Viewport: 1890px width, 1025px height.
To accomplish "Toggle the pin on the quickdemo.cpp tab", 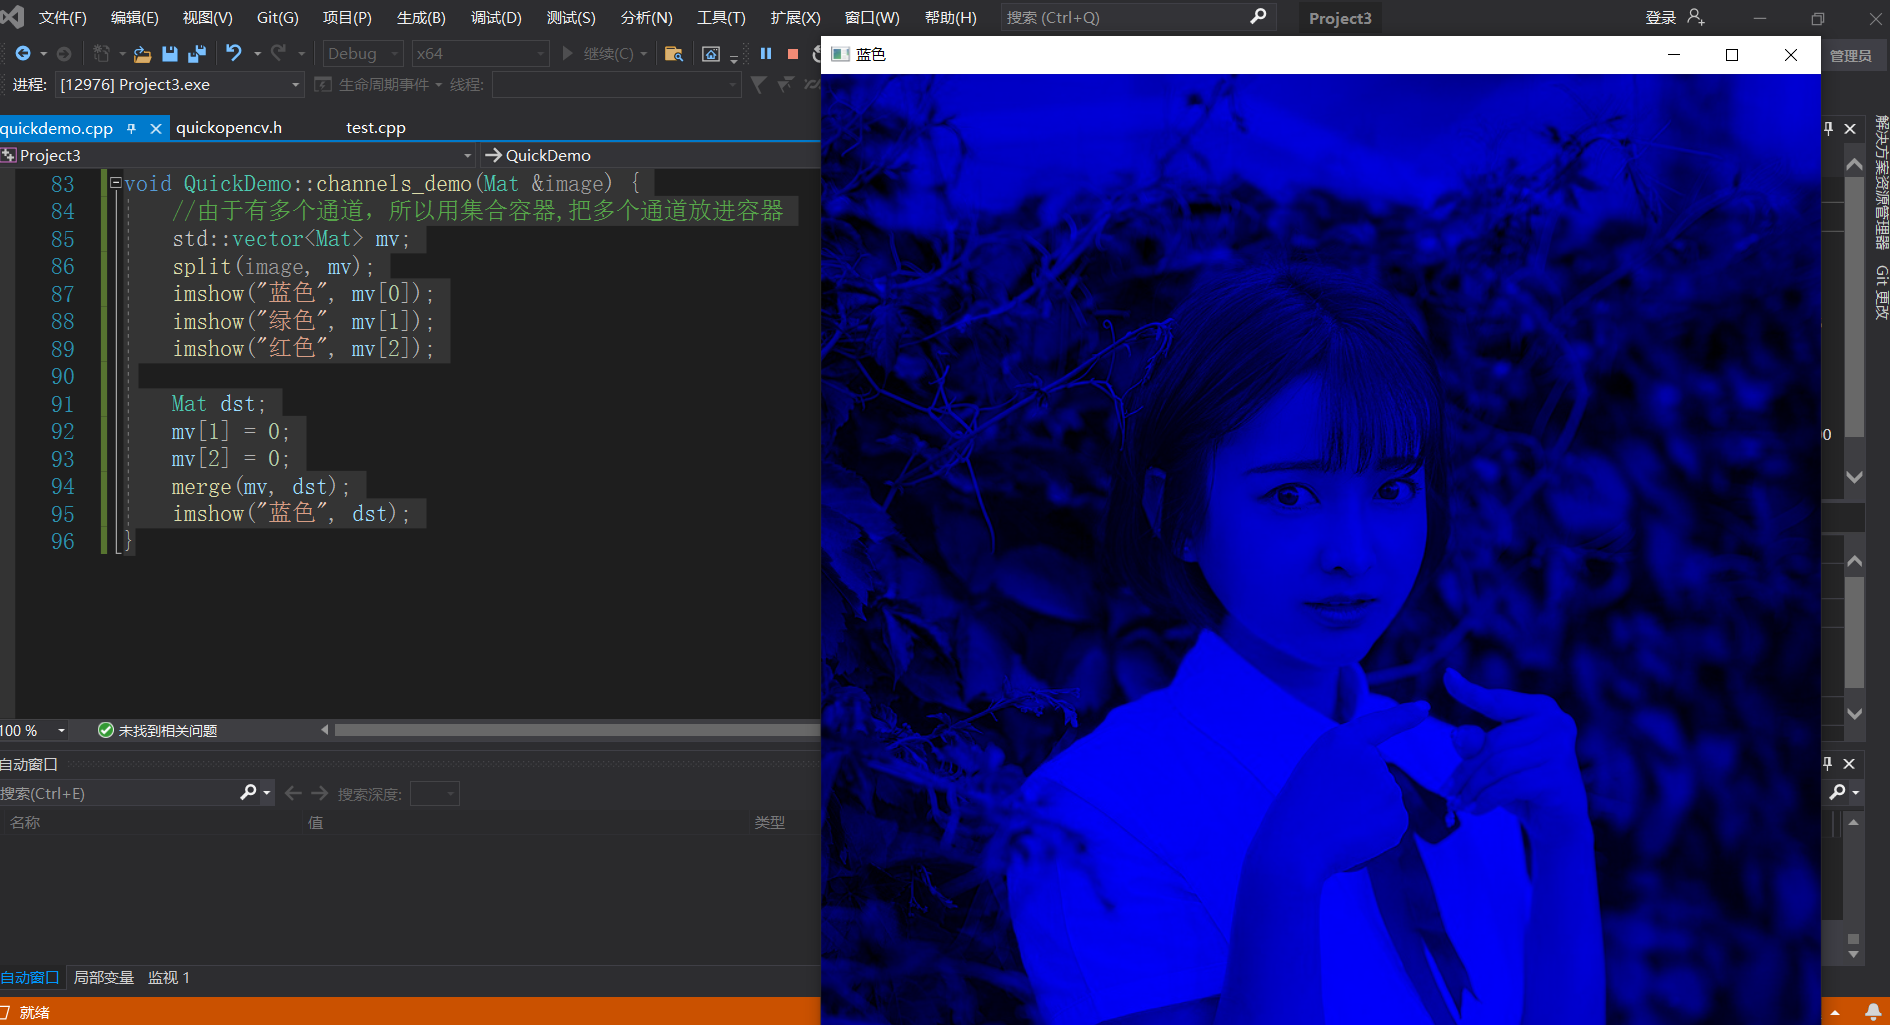I will 131,128.
